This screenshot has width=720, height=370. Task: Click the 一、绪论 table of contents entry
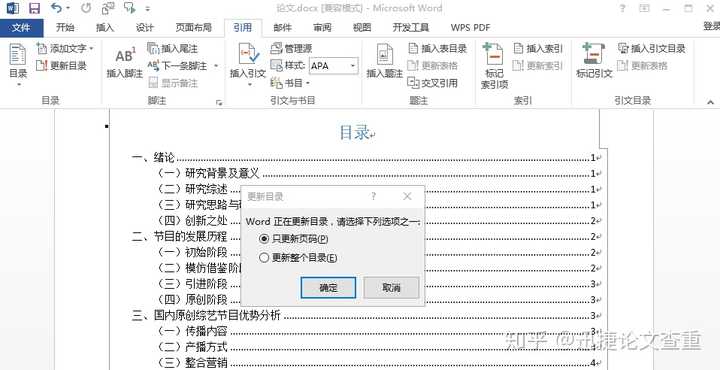tap(366, 158)
